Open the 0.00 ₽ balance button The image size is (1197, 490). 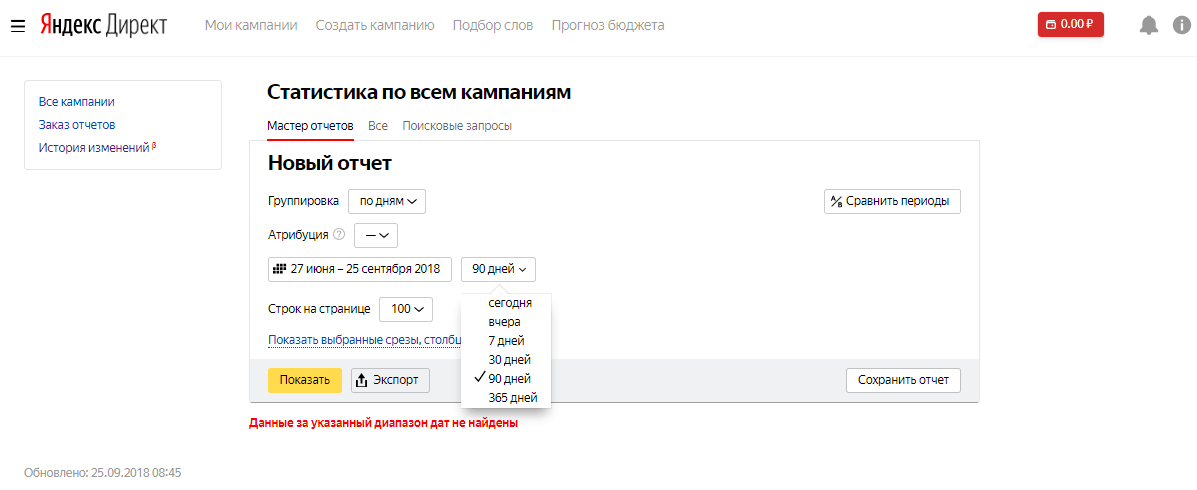tap(1070, 24)
